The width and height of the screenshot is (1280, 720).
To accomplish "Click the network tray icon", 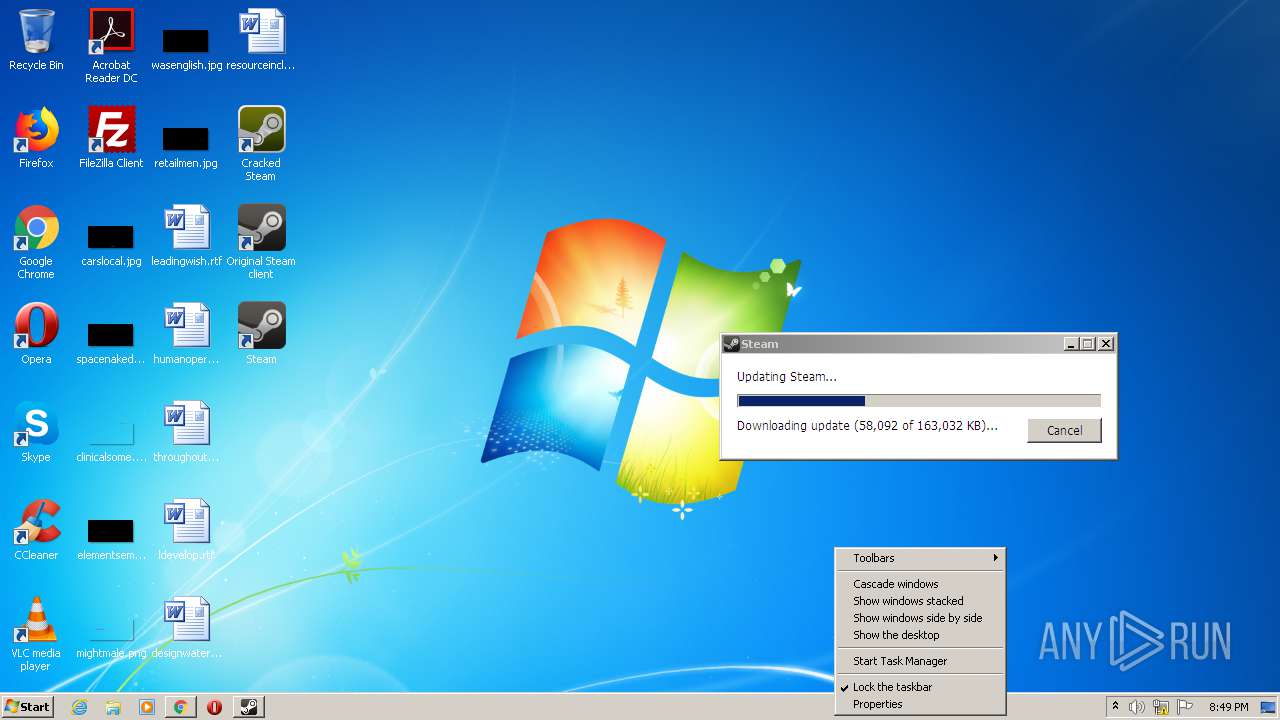I will (1161, 707).
